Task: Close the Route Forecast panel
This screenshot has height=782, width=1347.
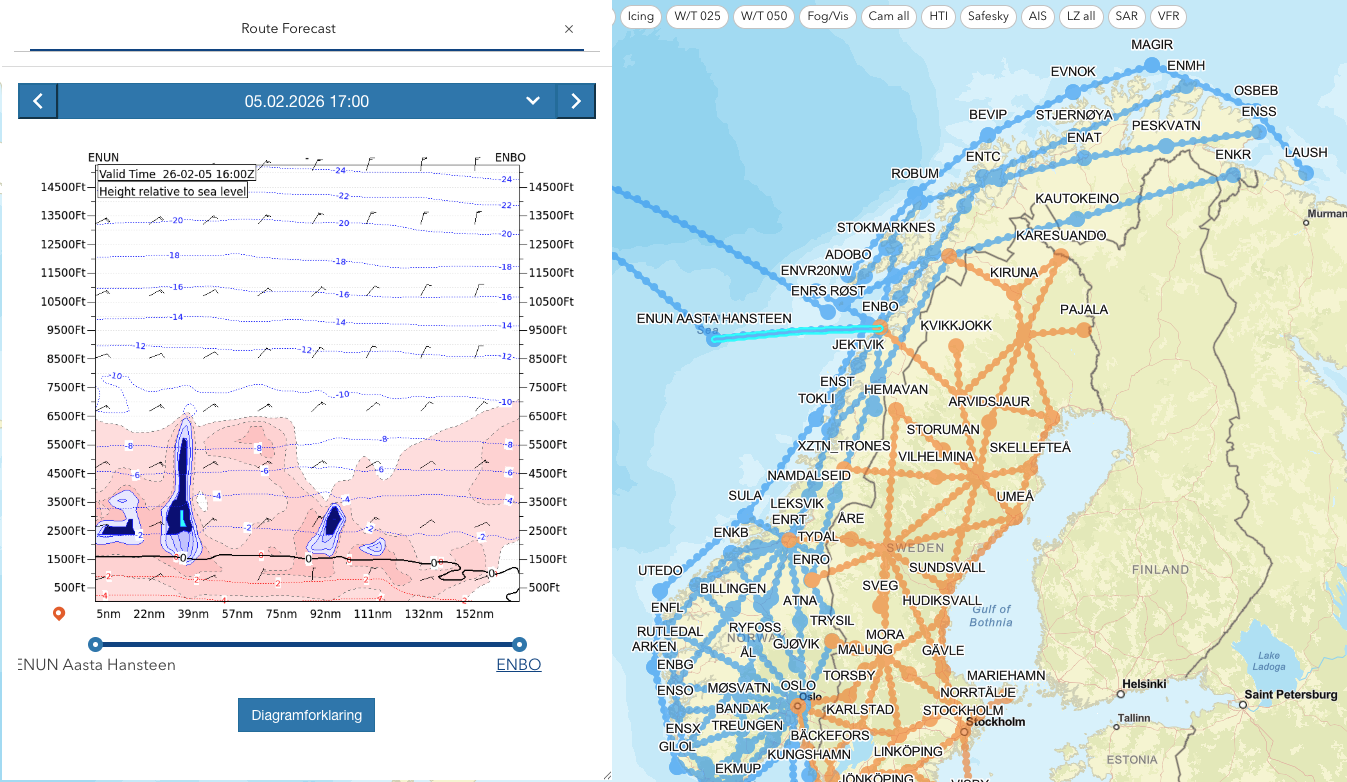Action: [569, 29]
